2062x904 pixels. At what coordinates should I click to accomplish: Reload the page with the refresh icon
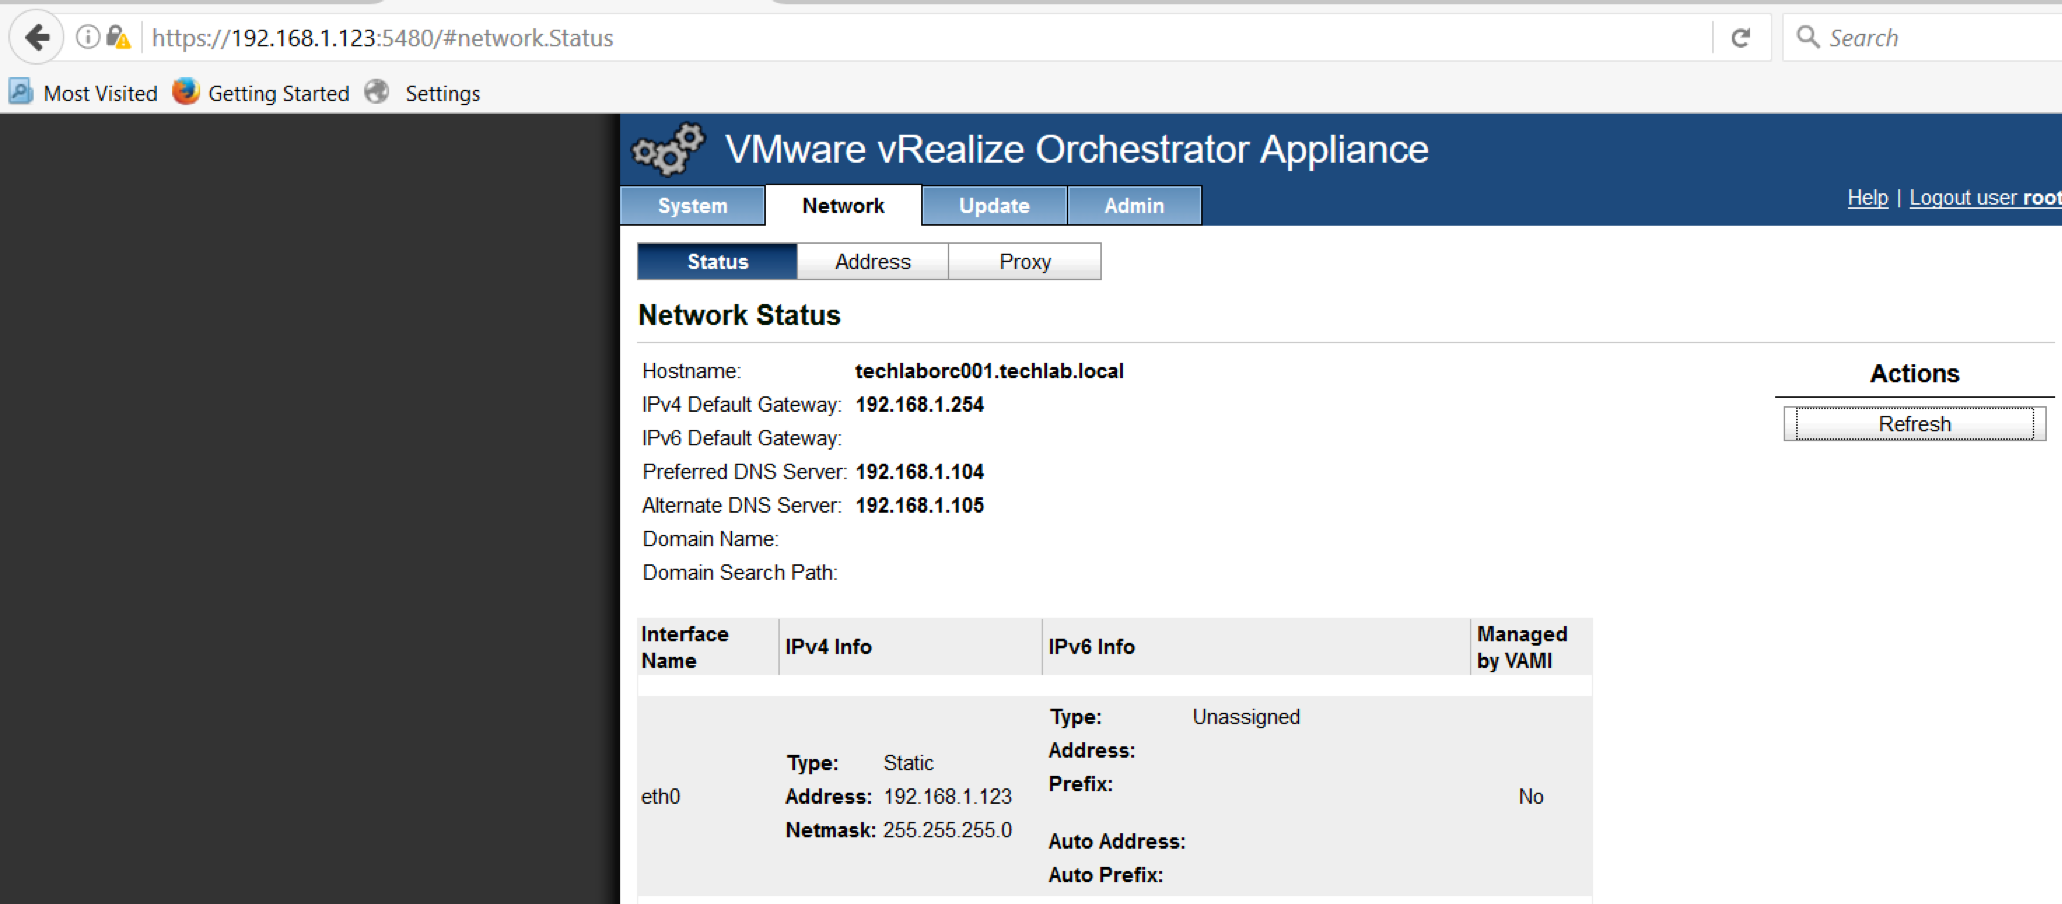[1741, 38]
